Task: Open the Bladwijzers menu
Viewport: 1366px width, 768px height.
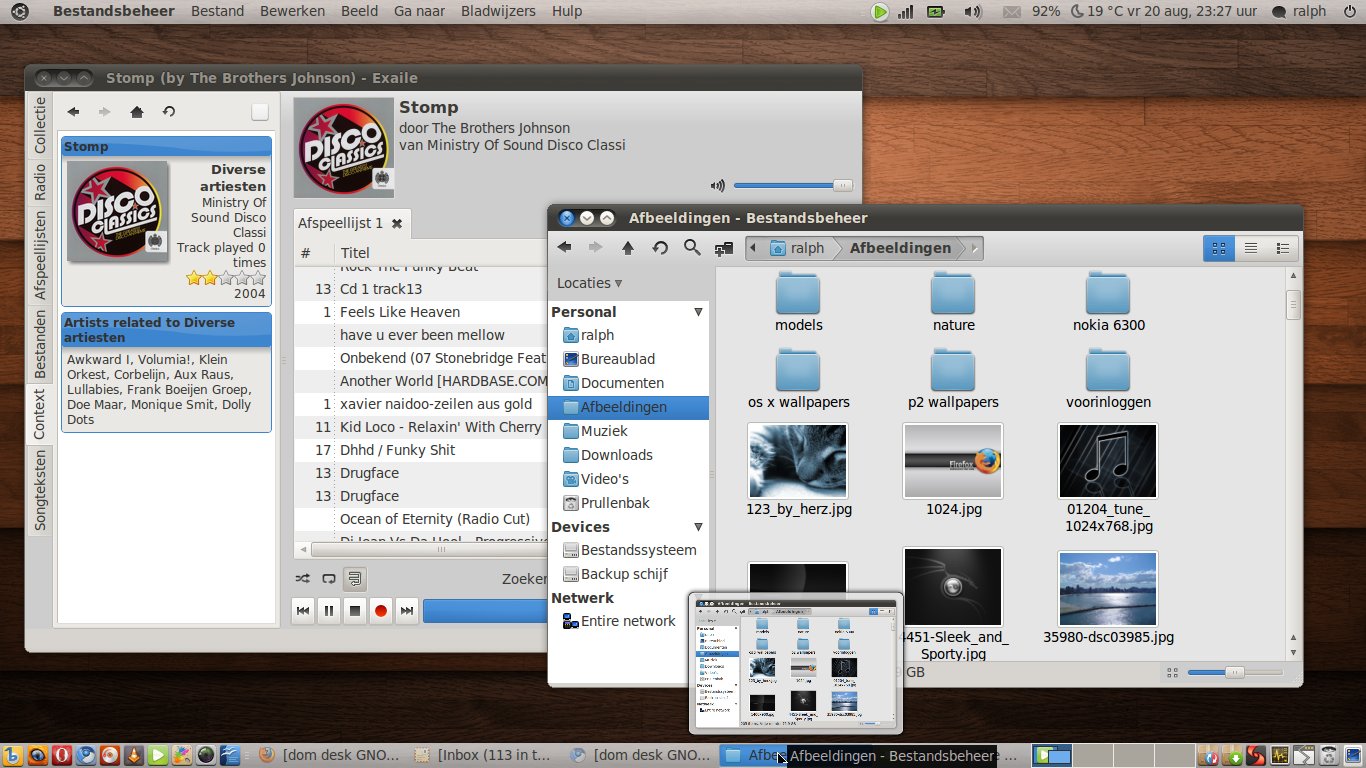Action: pyautogui.click(x=498, y=11)
